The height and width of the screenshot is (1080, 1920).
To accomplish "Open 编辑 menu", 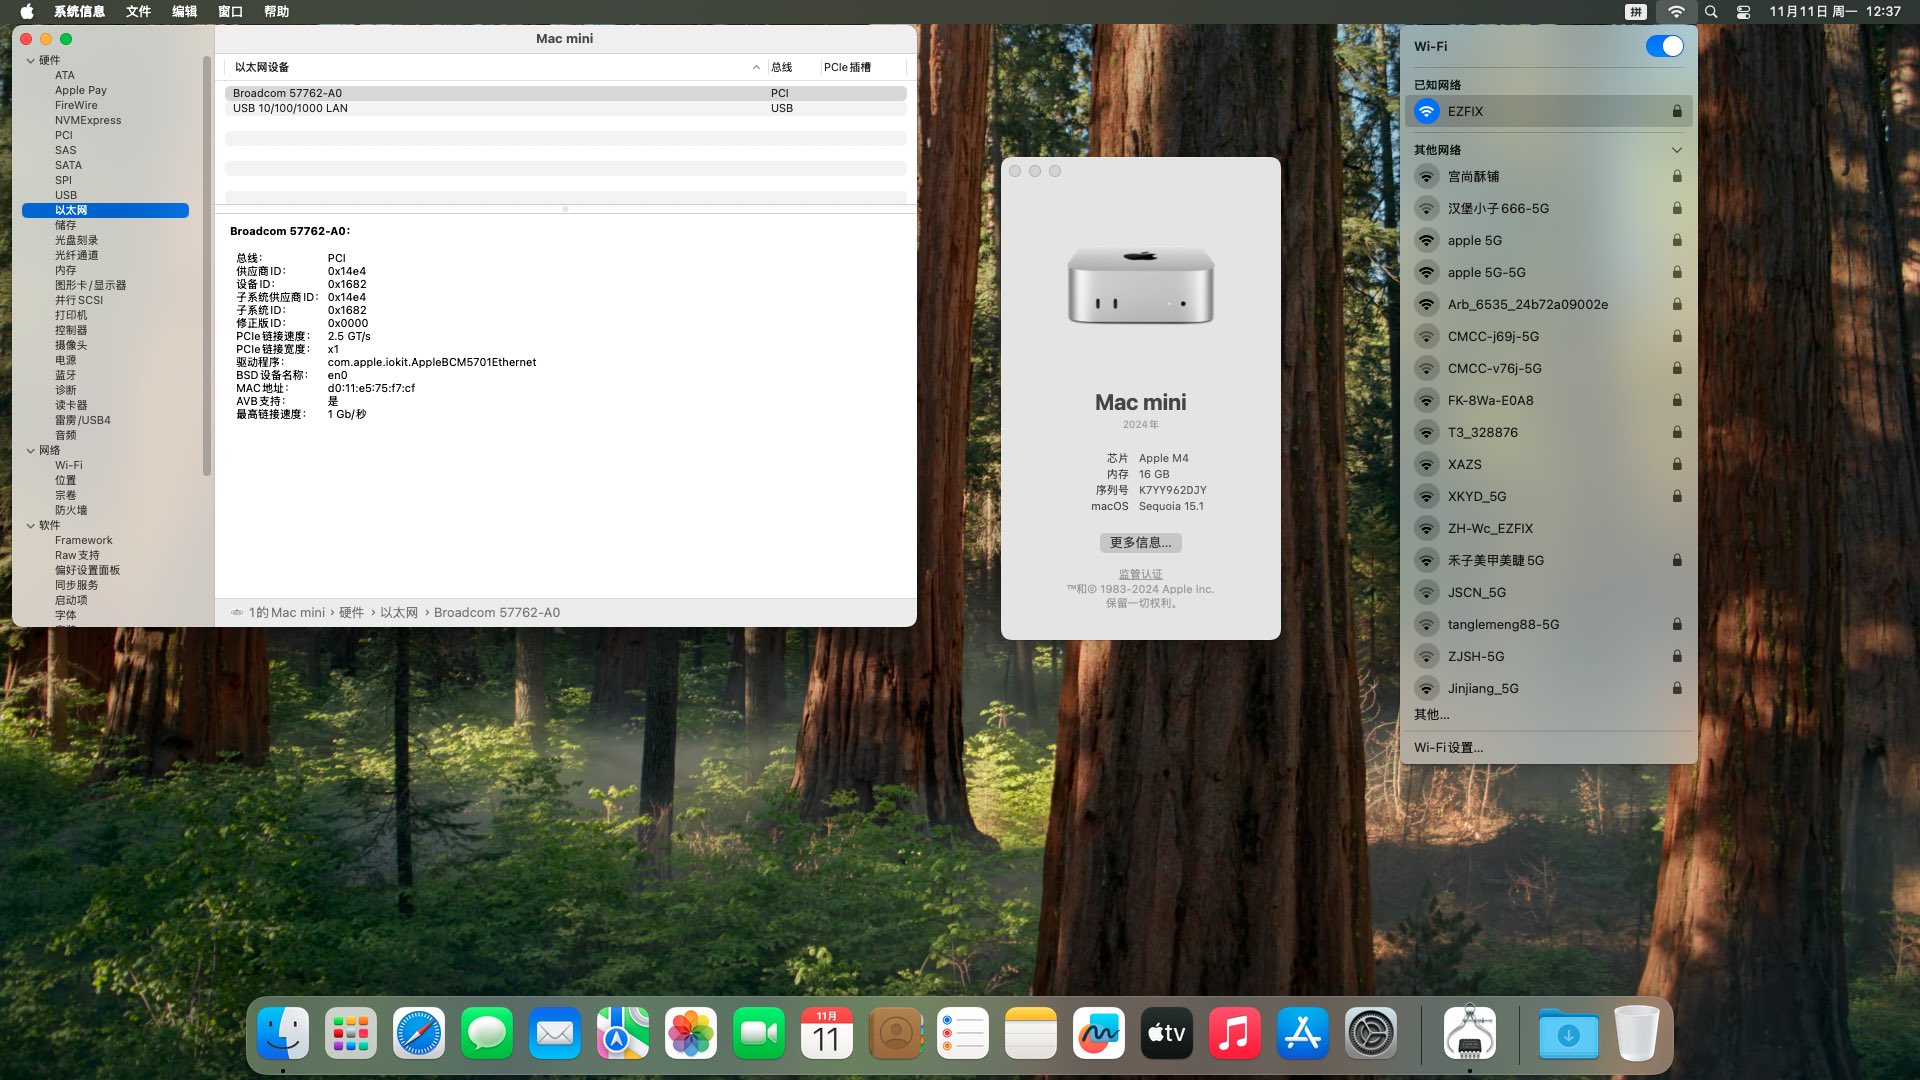I will [184, 12].
